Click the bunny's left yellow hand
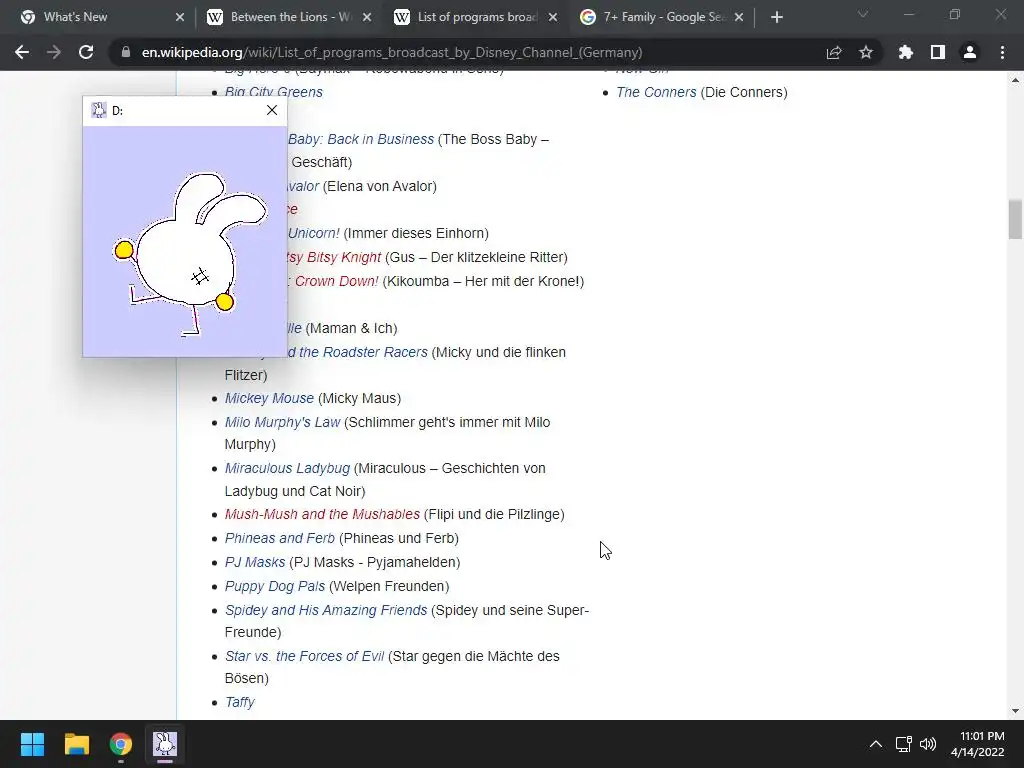 [124, 250]
